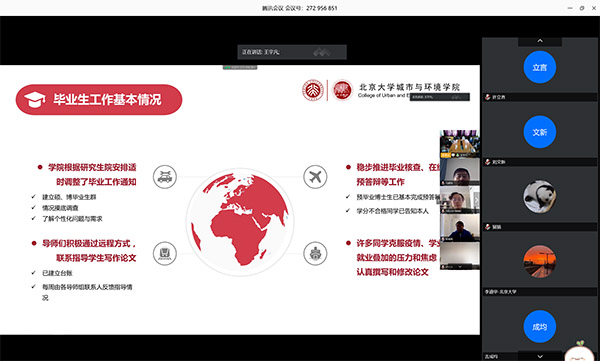Click the sprout mascot floating widget
The height and width of the screenshot is (361, 600).
coord(580,351)
